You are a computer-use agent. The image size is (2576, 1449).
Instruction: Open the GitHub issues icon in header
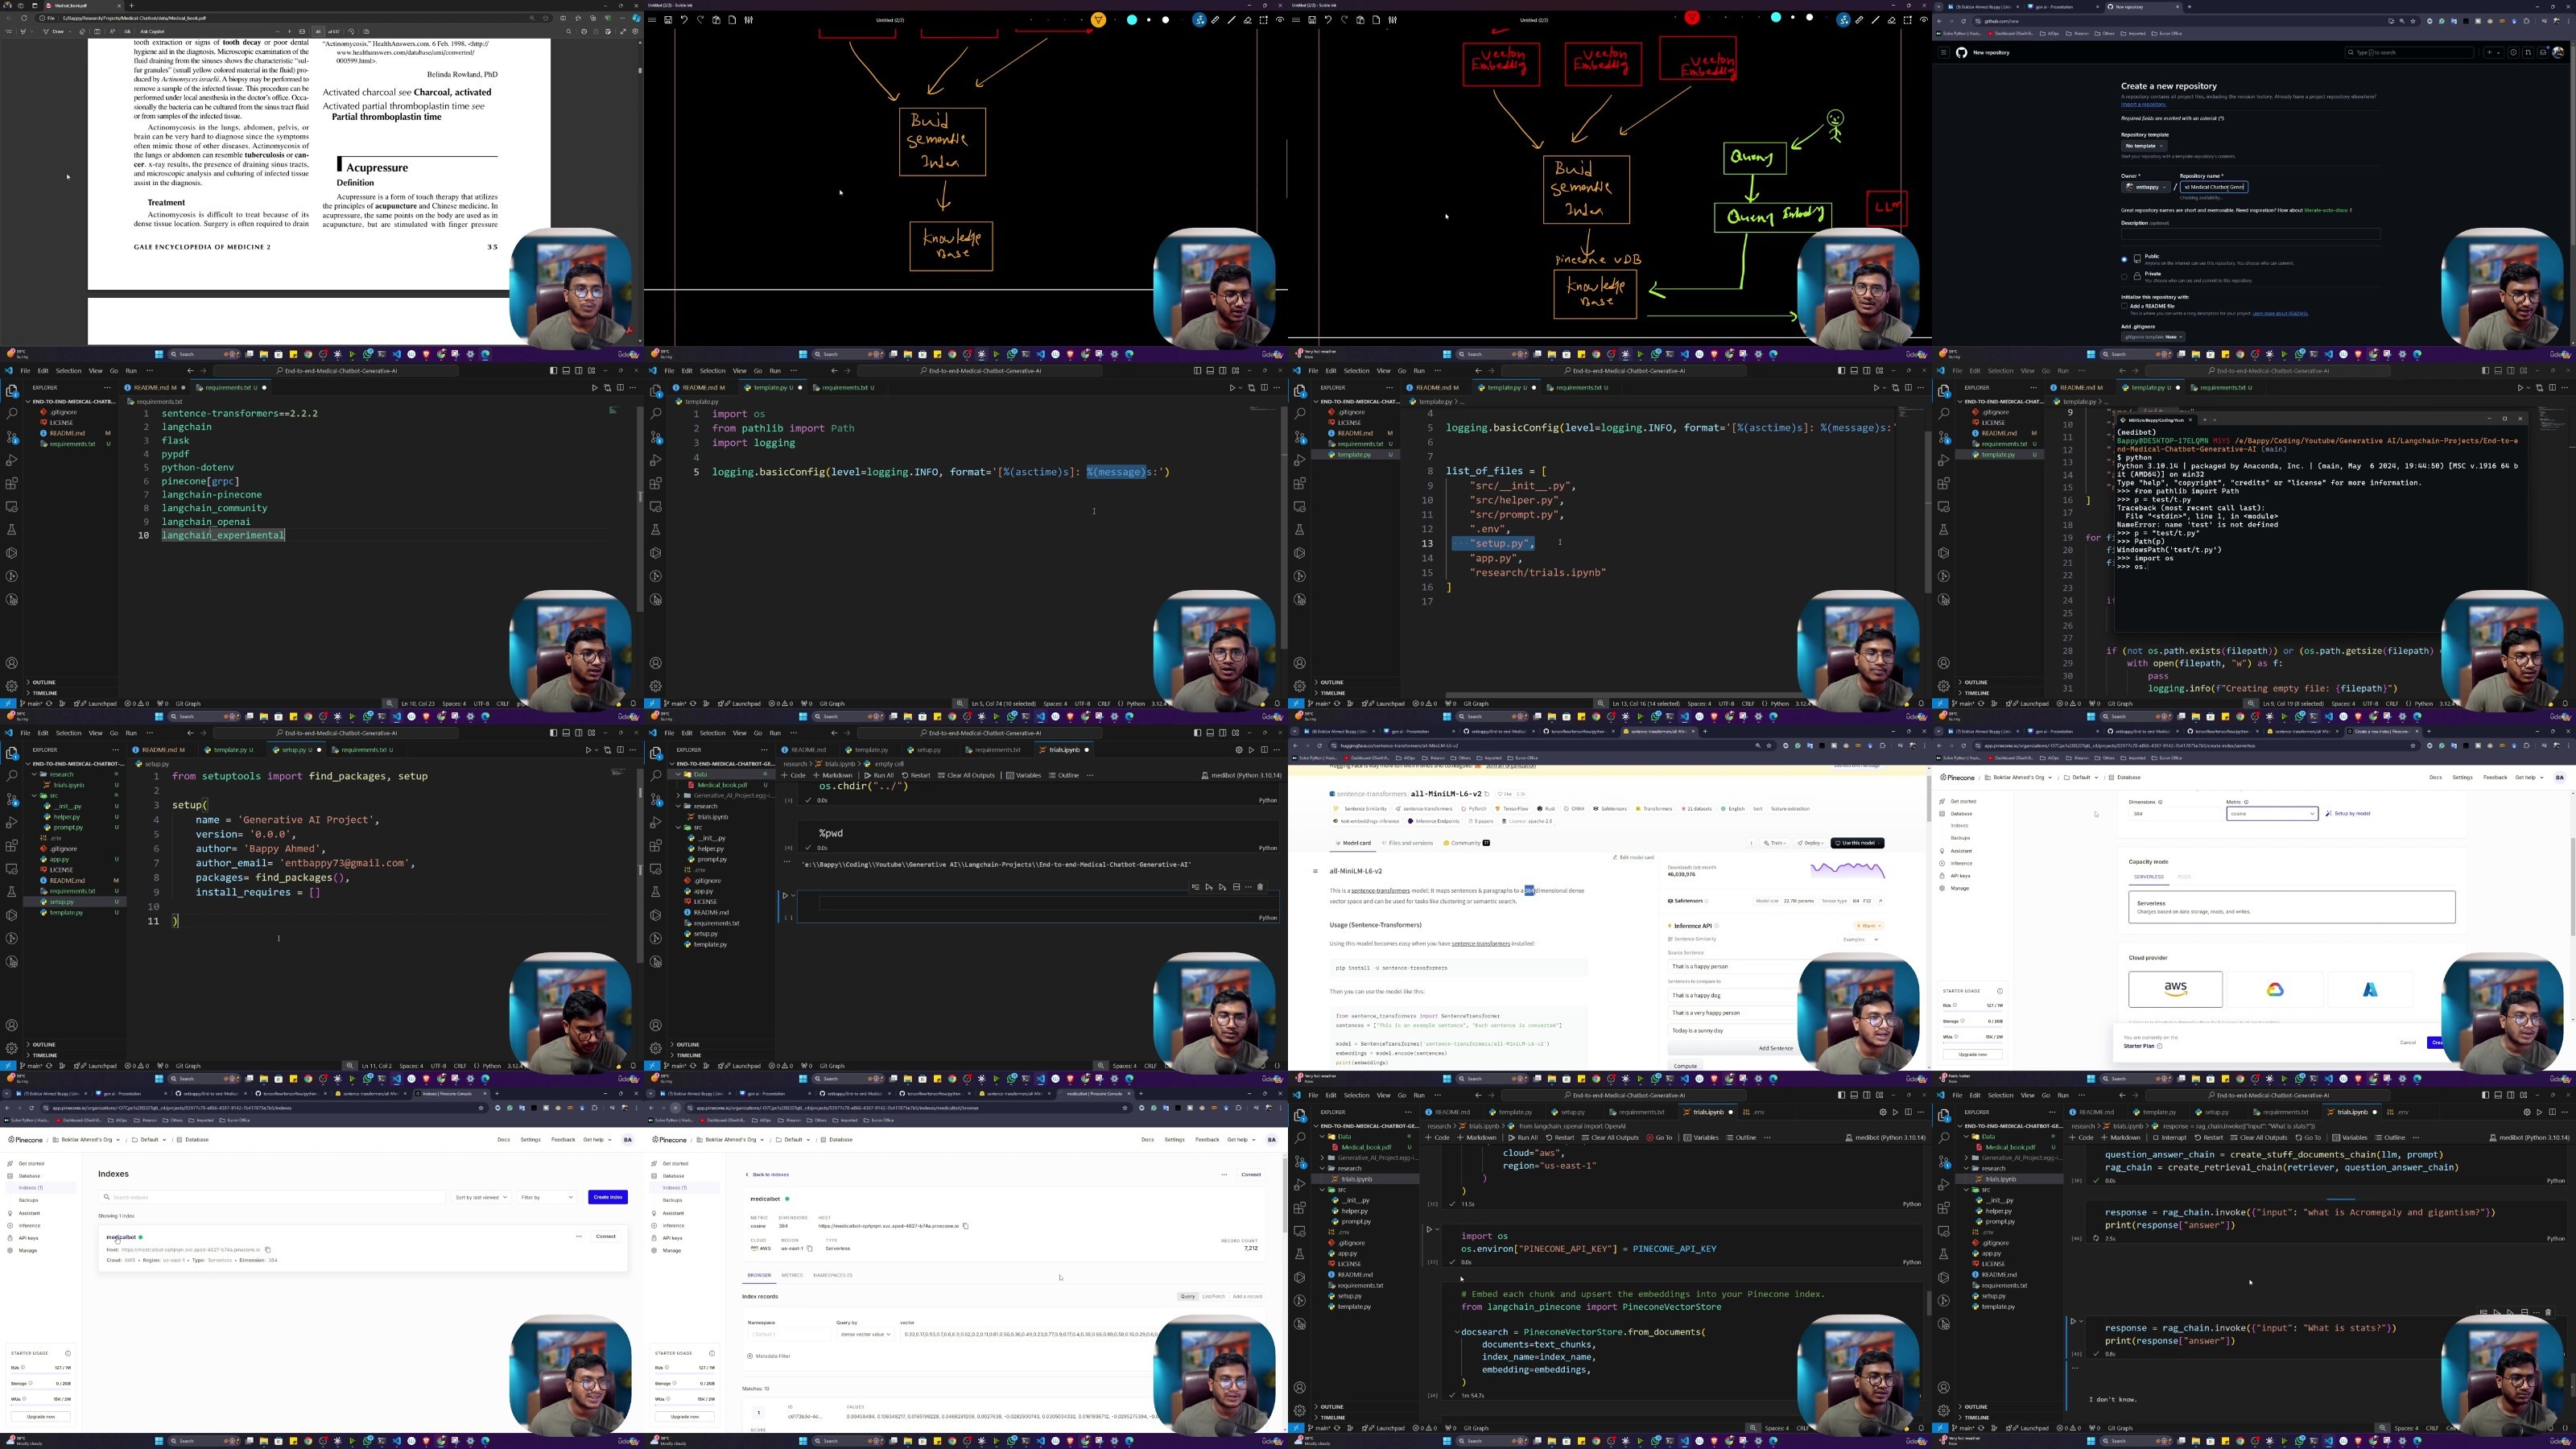2514,52
